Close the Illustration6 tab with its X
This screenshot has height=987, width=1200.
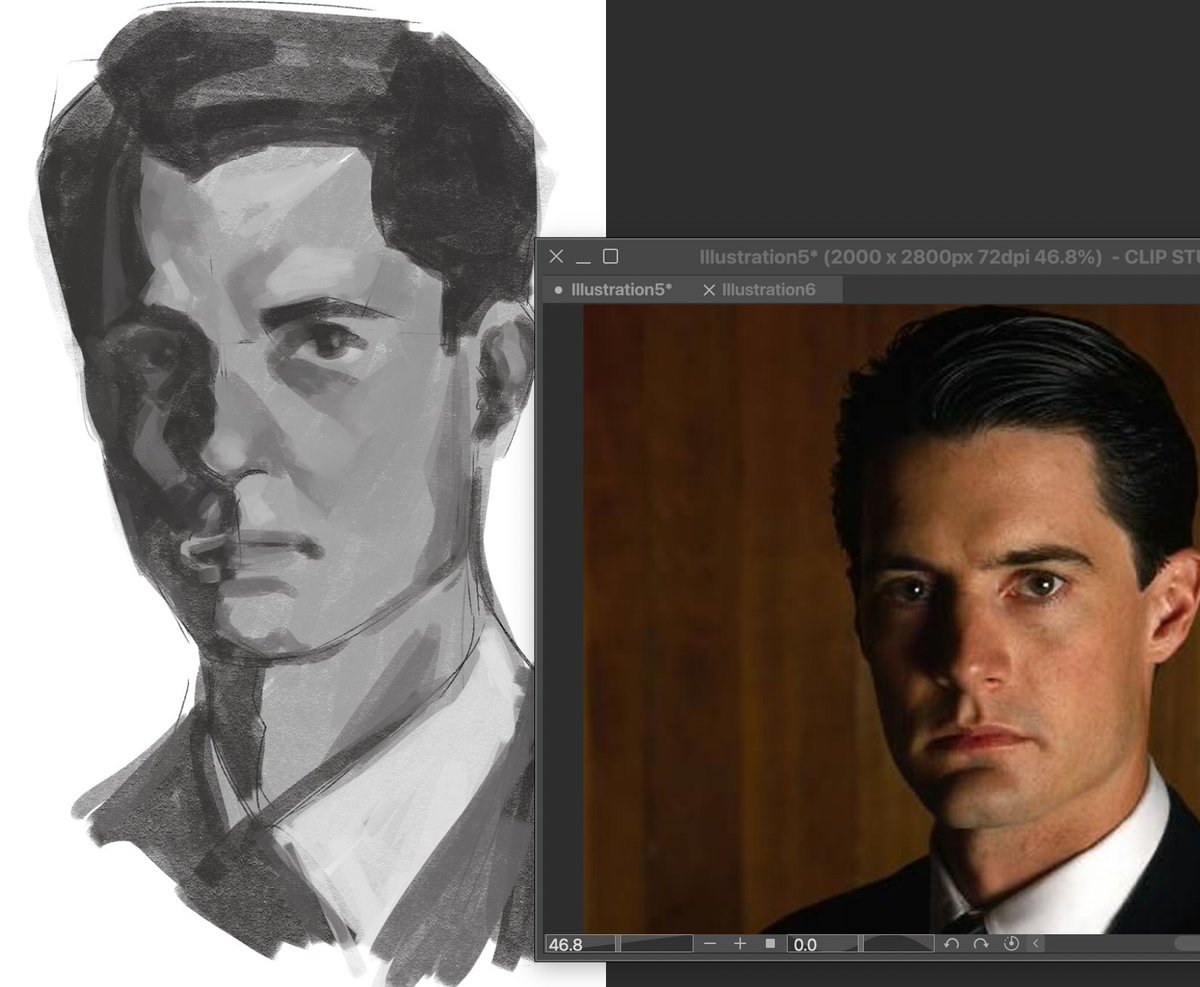(x=709, y=290)
